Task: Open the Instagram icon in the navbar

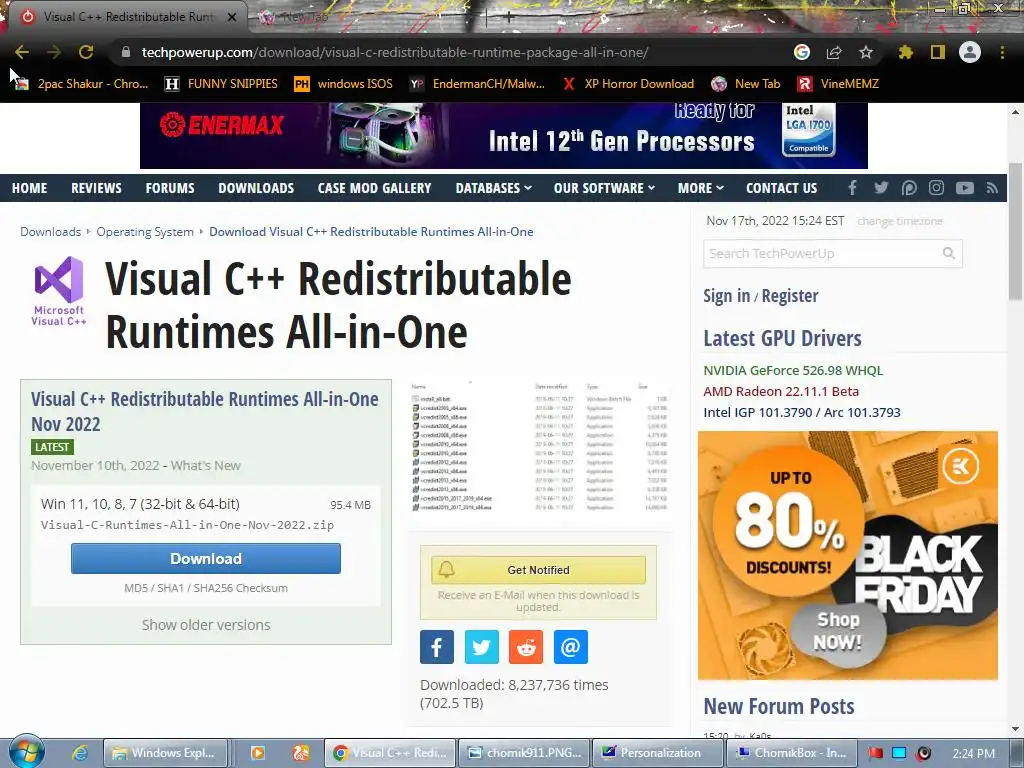Action: [936, 188]
